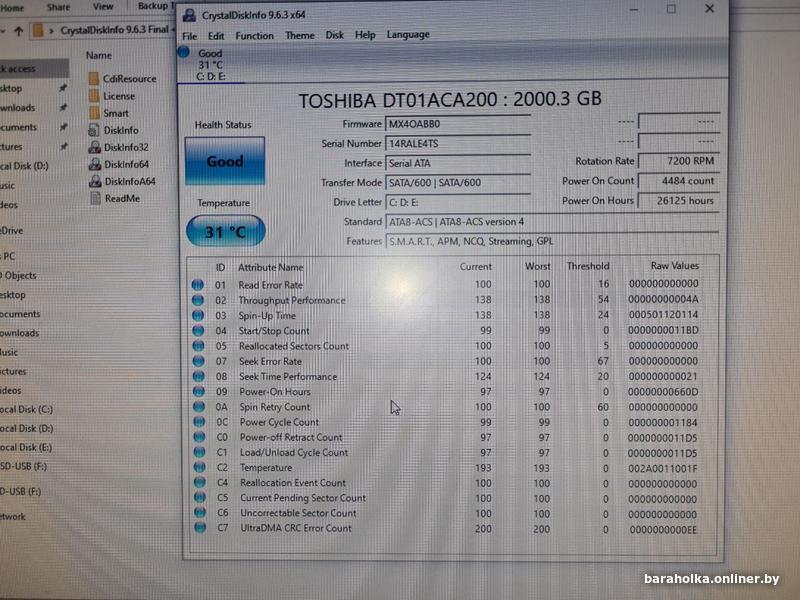Click the status icon for Current Pending Sector Count
Viewport: 800px width, 600px height.
(x=200, y=497)
